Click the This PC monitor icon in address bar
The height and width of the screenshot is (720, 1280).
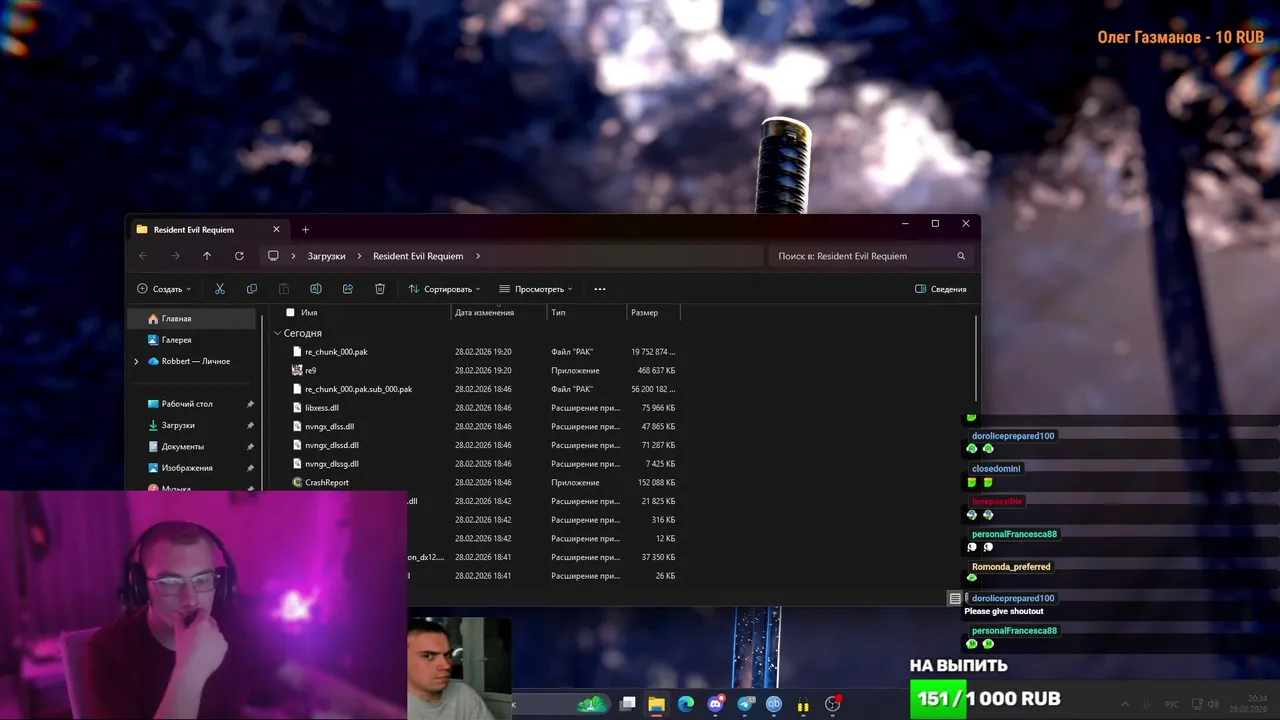[x=273, y=256]
